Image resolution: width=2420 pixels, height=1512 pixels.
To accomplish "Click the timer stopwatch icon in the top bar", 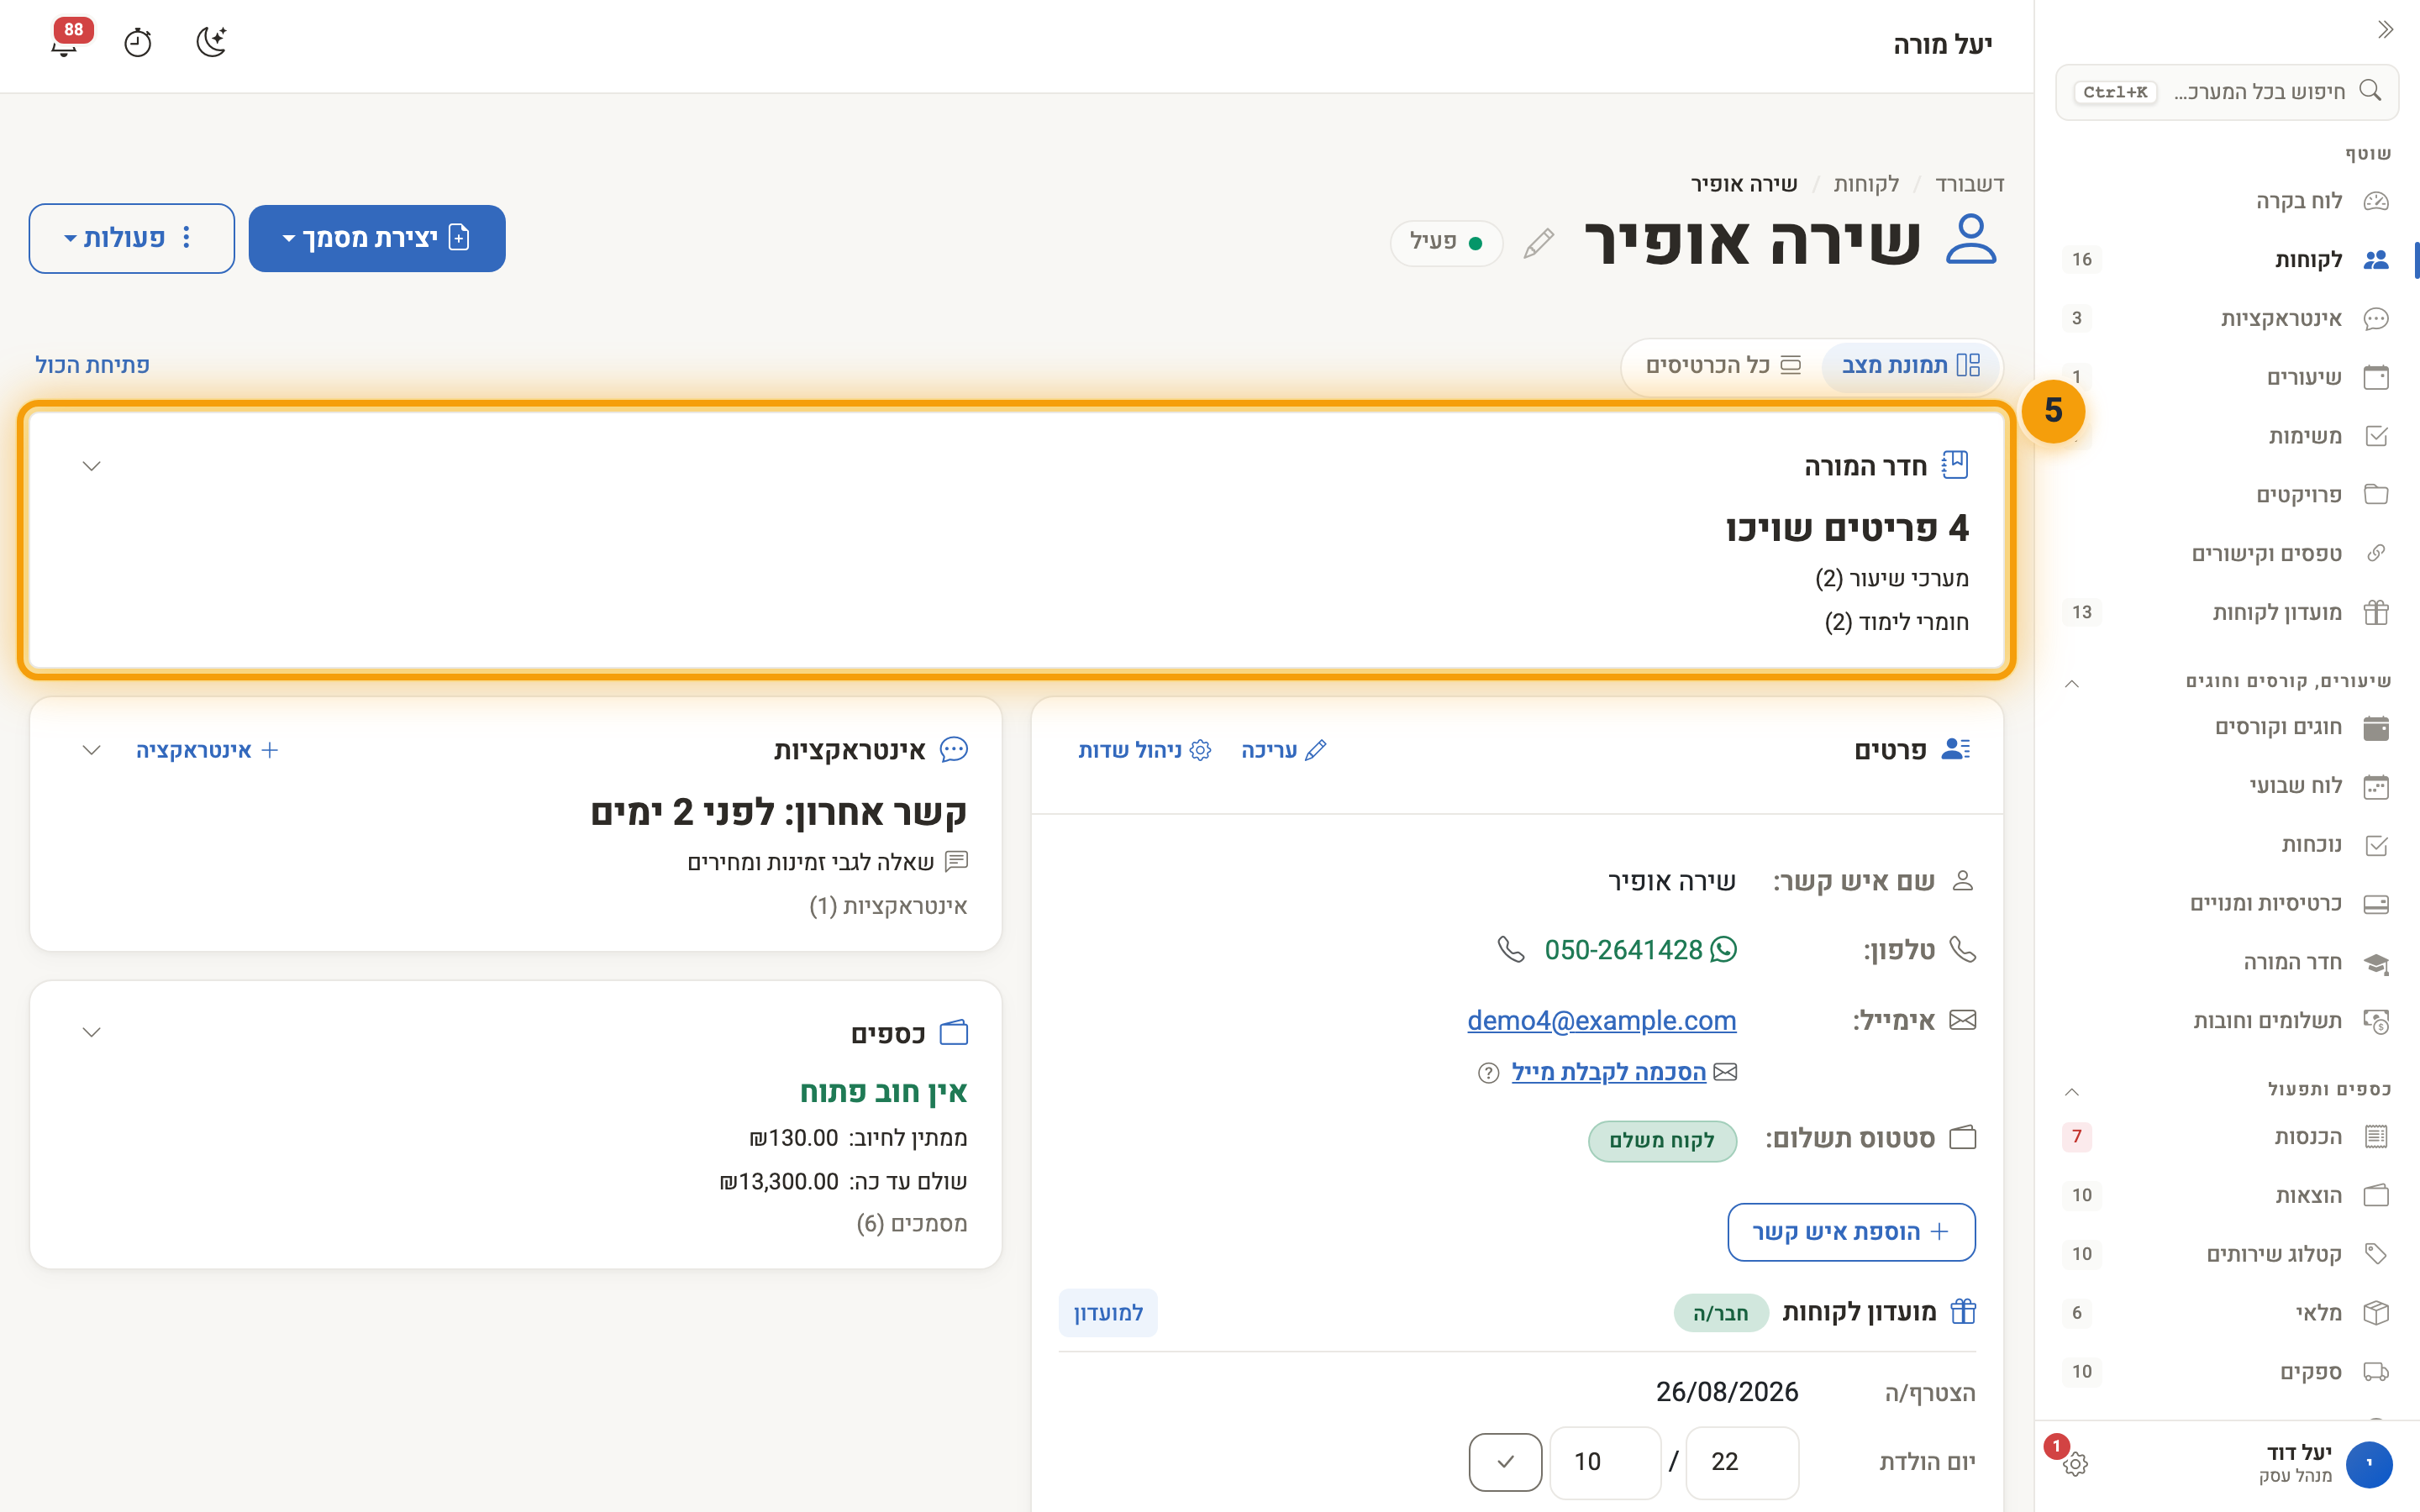I will click(x=138, y=43).
